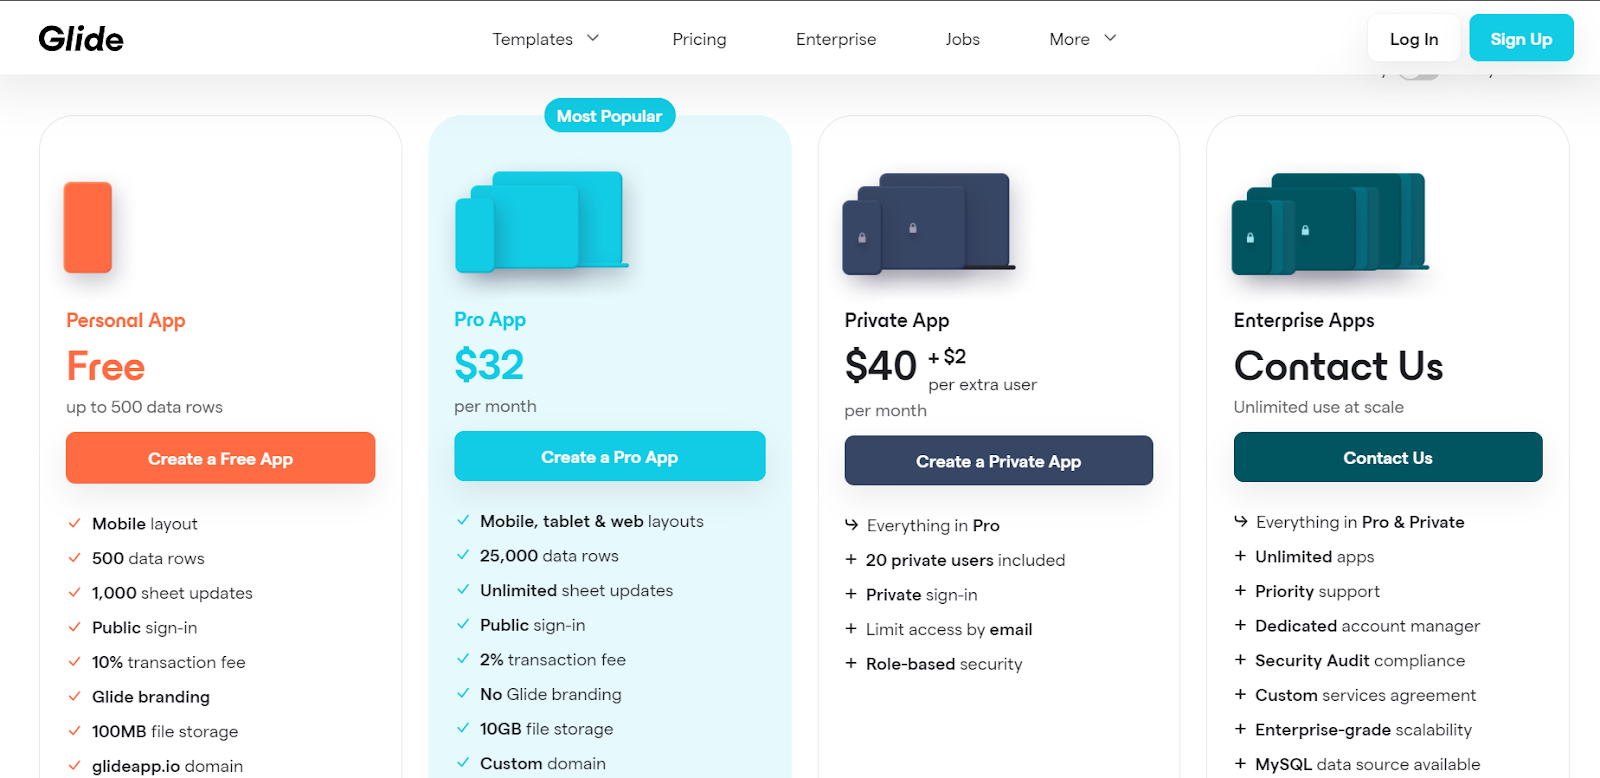Click the navy Private App devices illustration
The image size is (1600, 778).
coord(929,224)
